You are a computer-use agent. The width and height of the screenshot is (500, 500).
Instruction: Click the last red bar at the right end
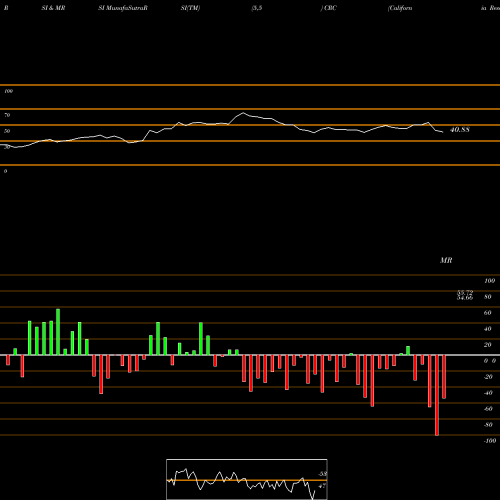444,377
